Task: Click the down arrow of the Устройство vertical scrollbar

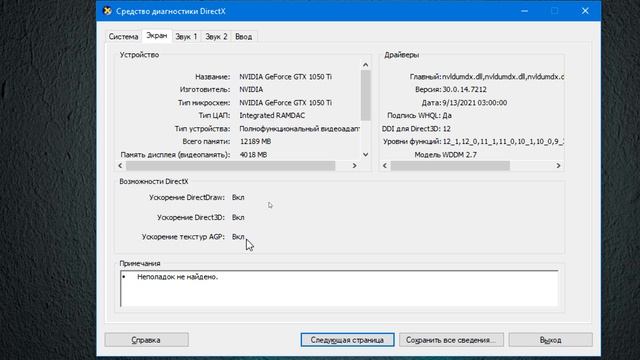Action: click(365, 154)
